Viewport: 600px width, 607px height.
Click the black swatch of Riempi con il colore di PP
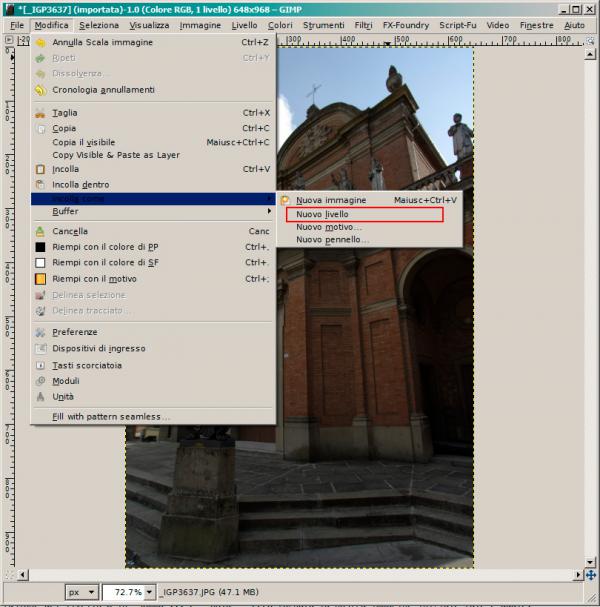pos(40,247)
